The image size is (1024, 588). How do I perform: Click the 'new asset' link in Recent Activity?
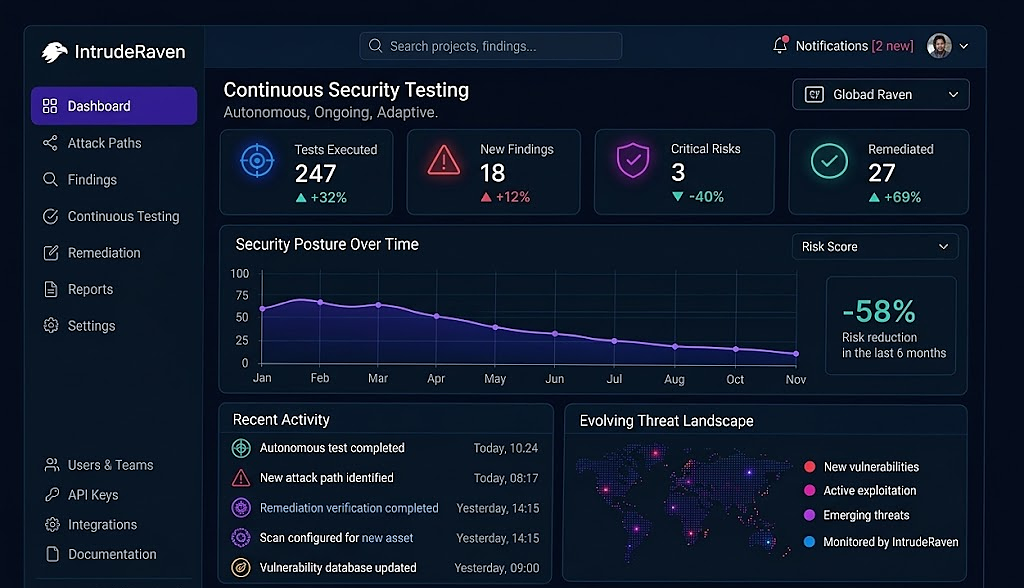[x=387, y=538]
